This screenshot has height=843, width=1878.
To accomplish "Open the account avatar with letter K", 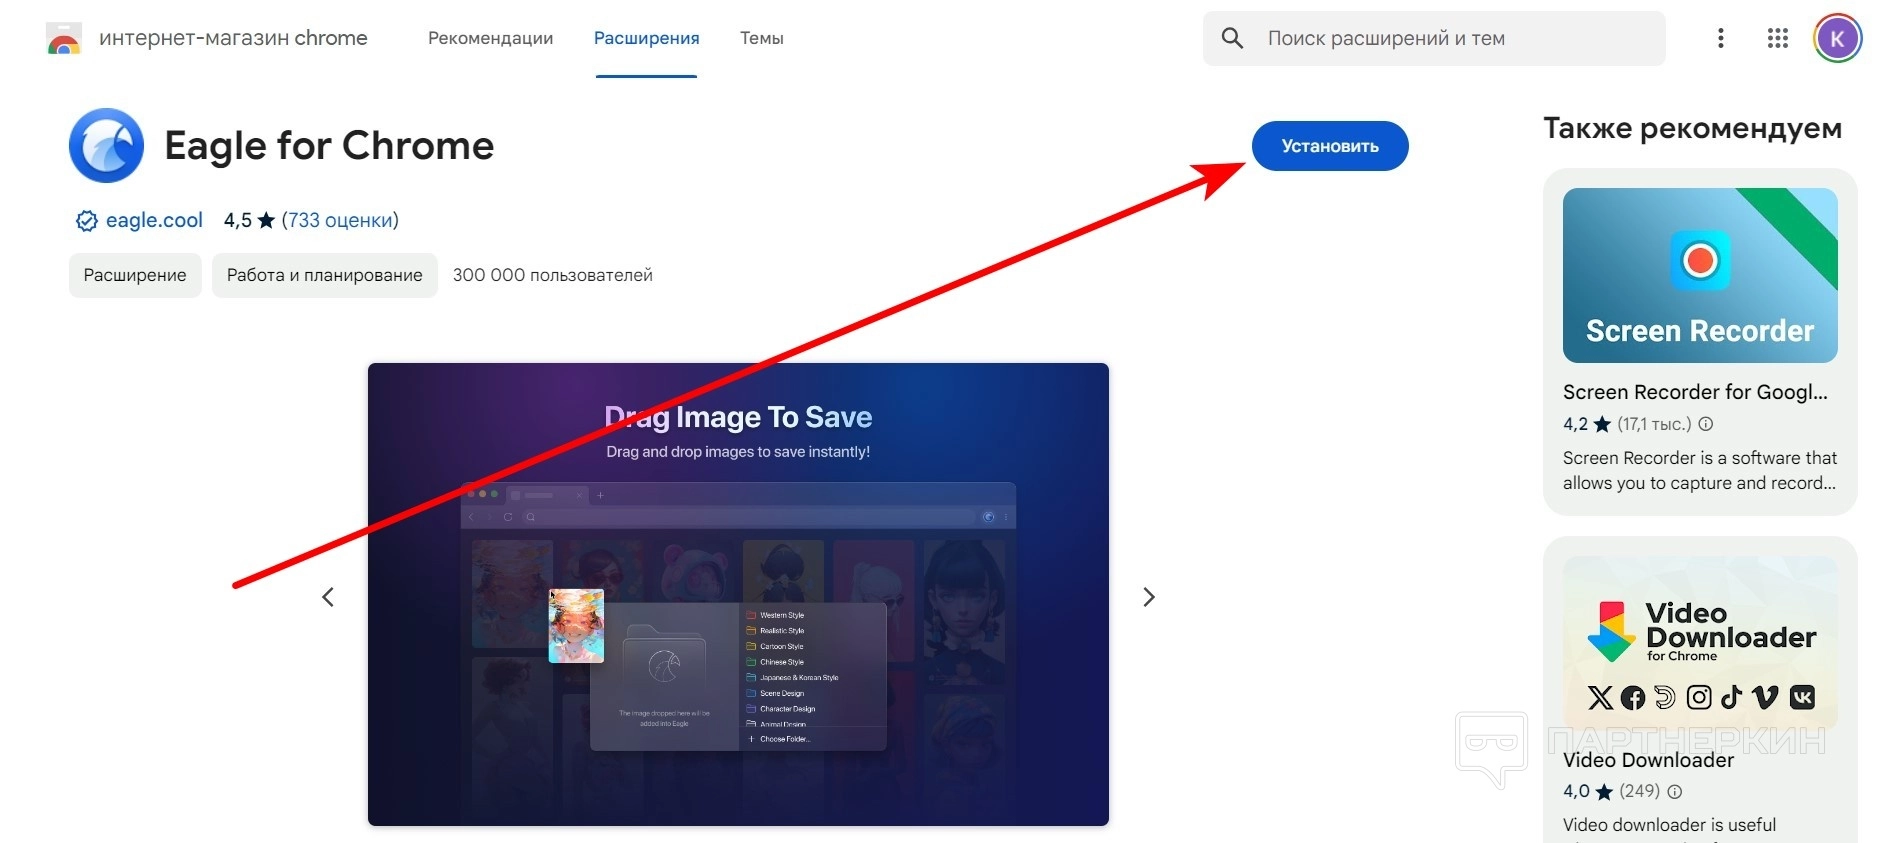I will [x=1837, y=39].
